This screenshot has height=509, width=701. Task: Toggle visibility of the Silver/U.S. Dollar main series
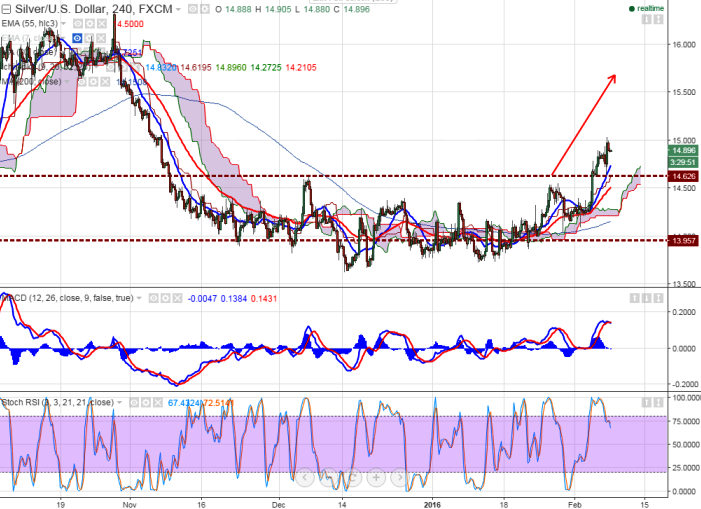(193, 9)
